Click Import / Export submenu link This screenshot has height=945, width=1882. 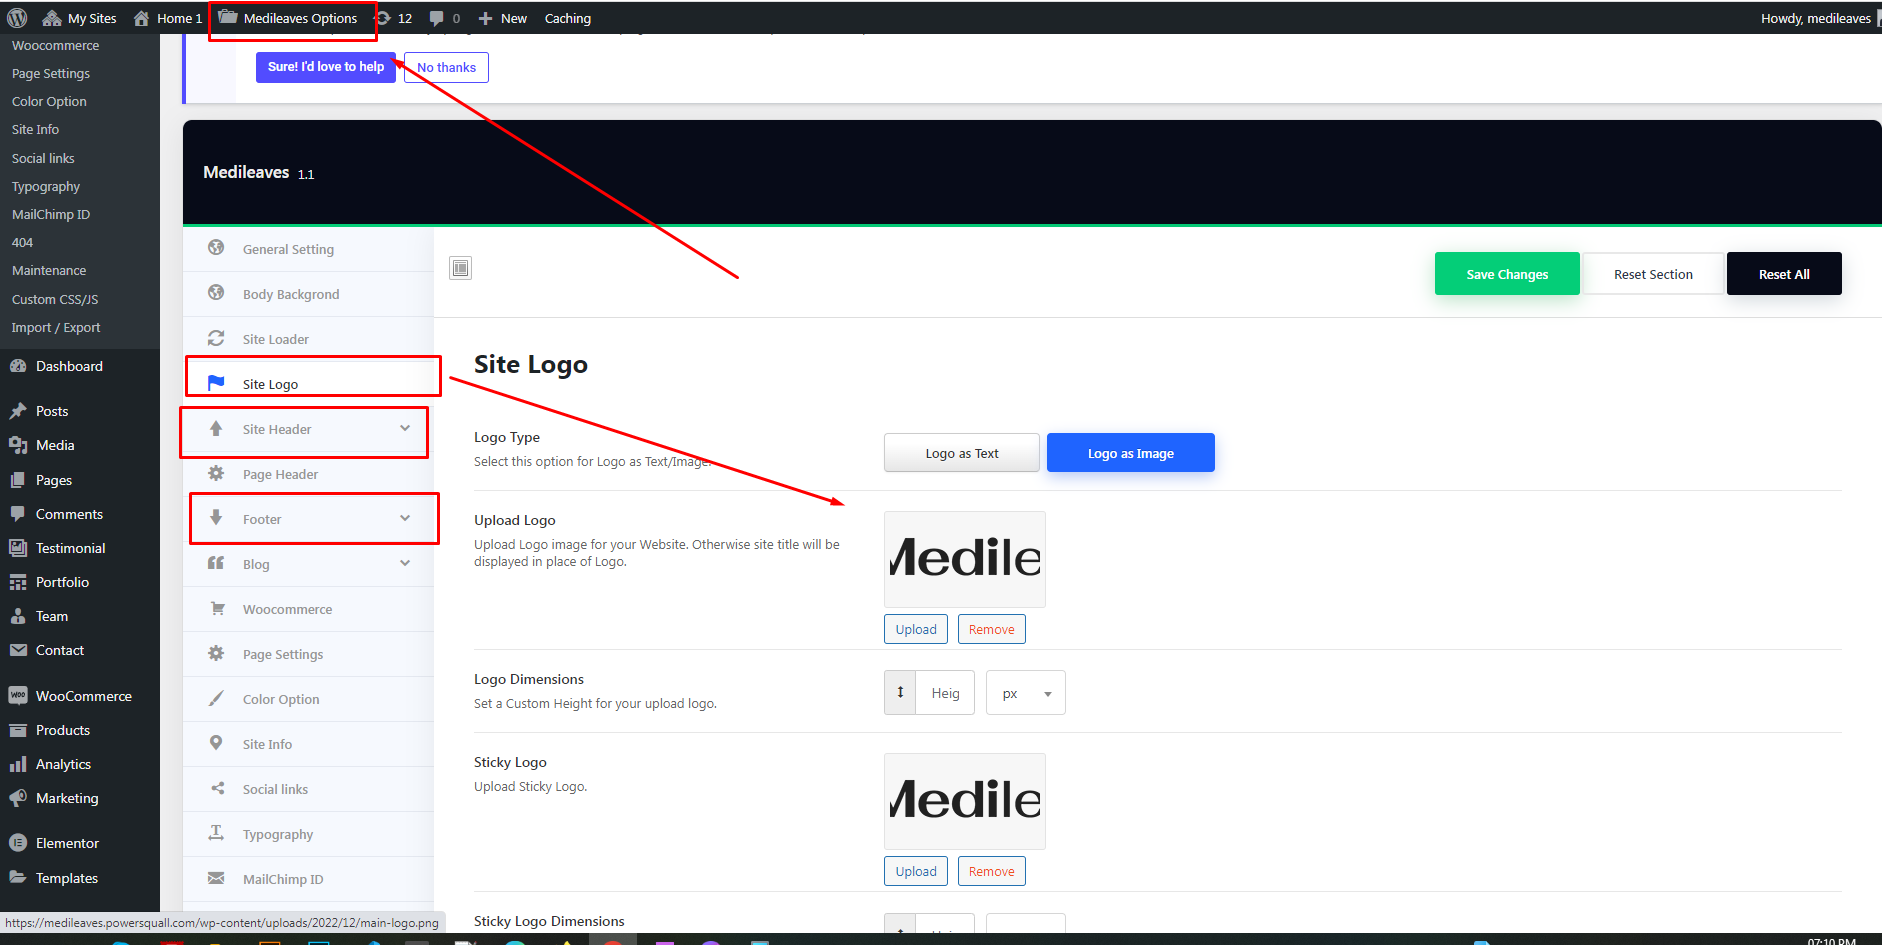(56, 327)
